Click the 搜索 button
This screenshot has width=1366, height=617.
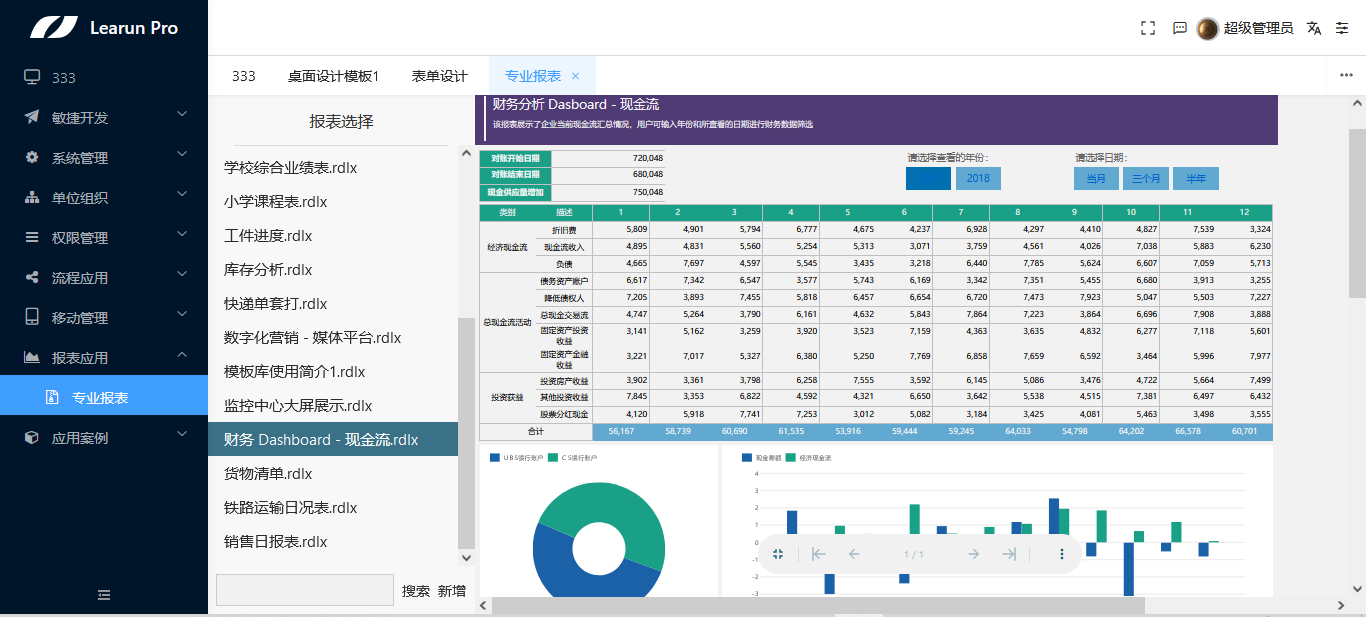pyautogui.click(x=416, y=591)
